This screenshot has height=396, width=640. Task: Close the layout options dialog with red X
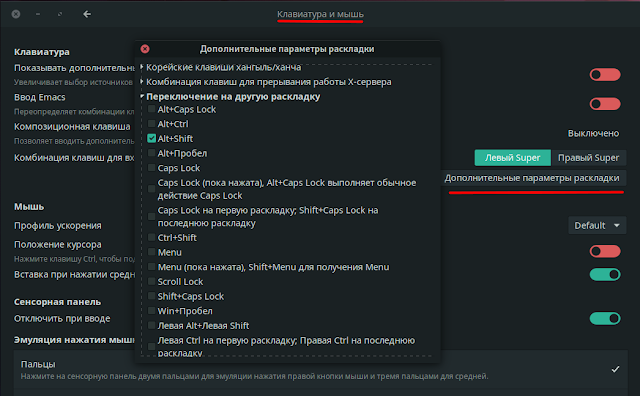point(145,49)
